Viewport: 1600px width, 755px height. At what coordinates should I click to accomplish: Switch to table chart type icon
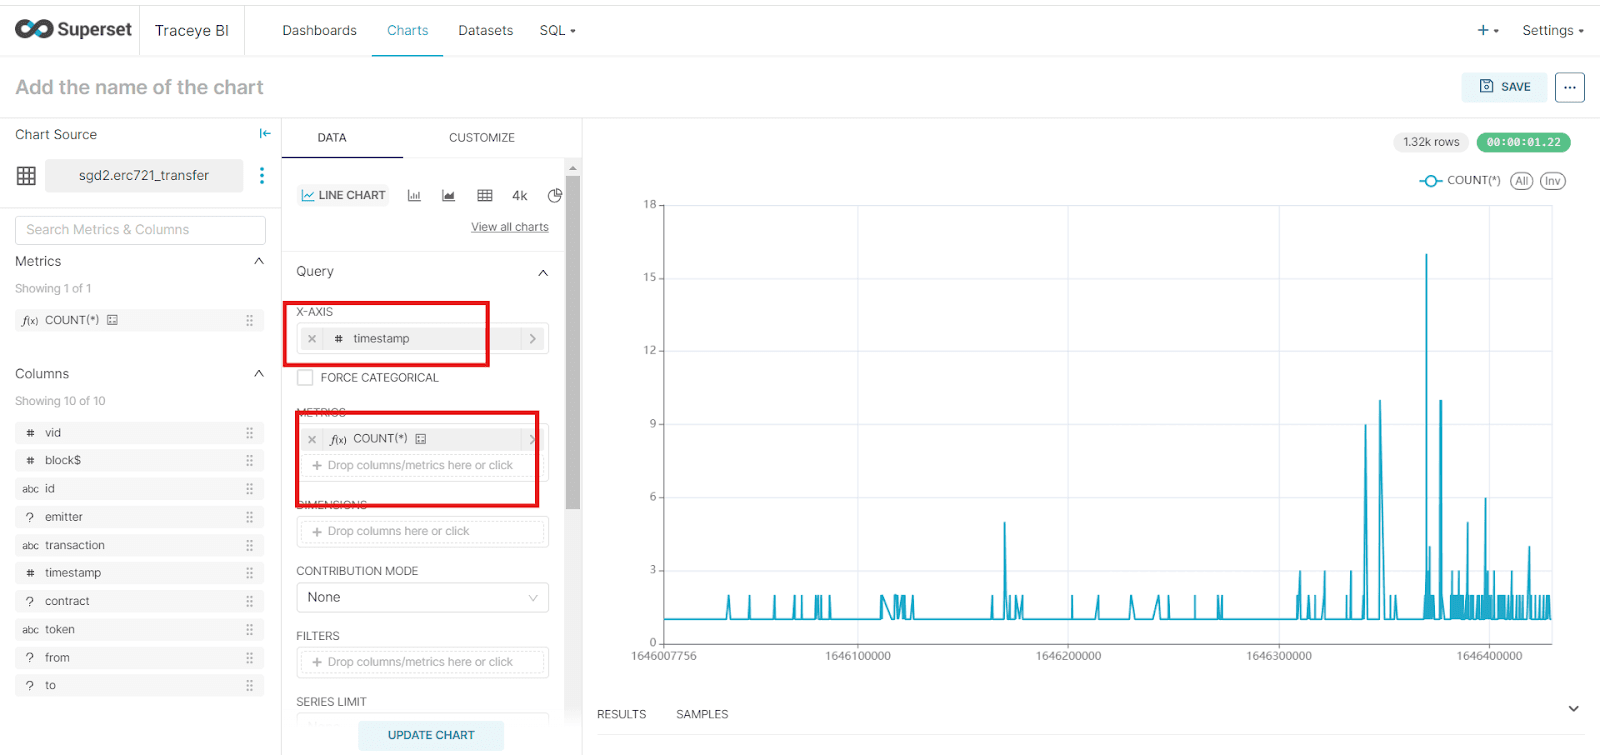point(485,196)
